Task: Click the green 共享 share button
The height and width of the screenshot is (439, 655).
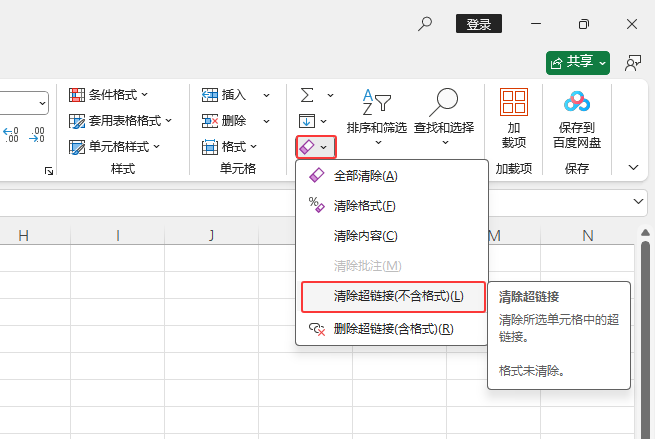Action: point(578,62)
